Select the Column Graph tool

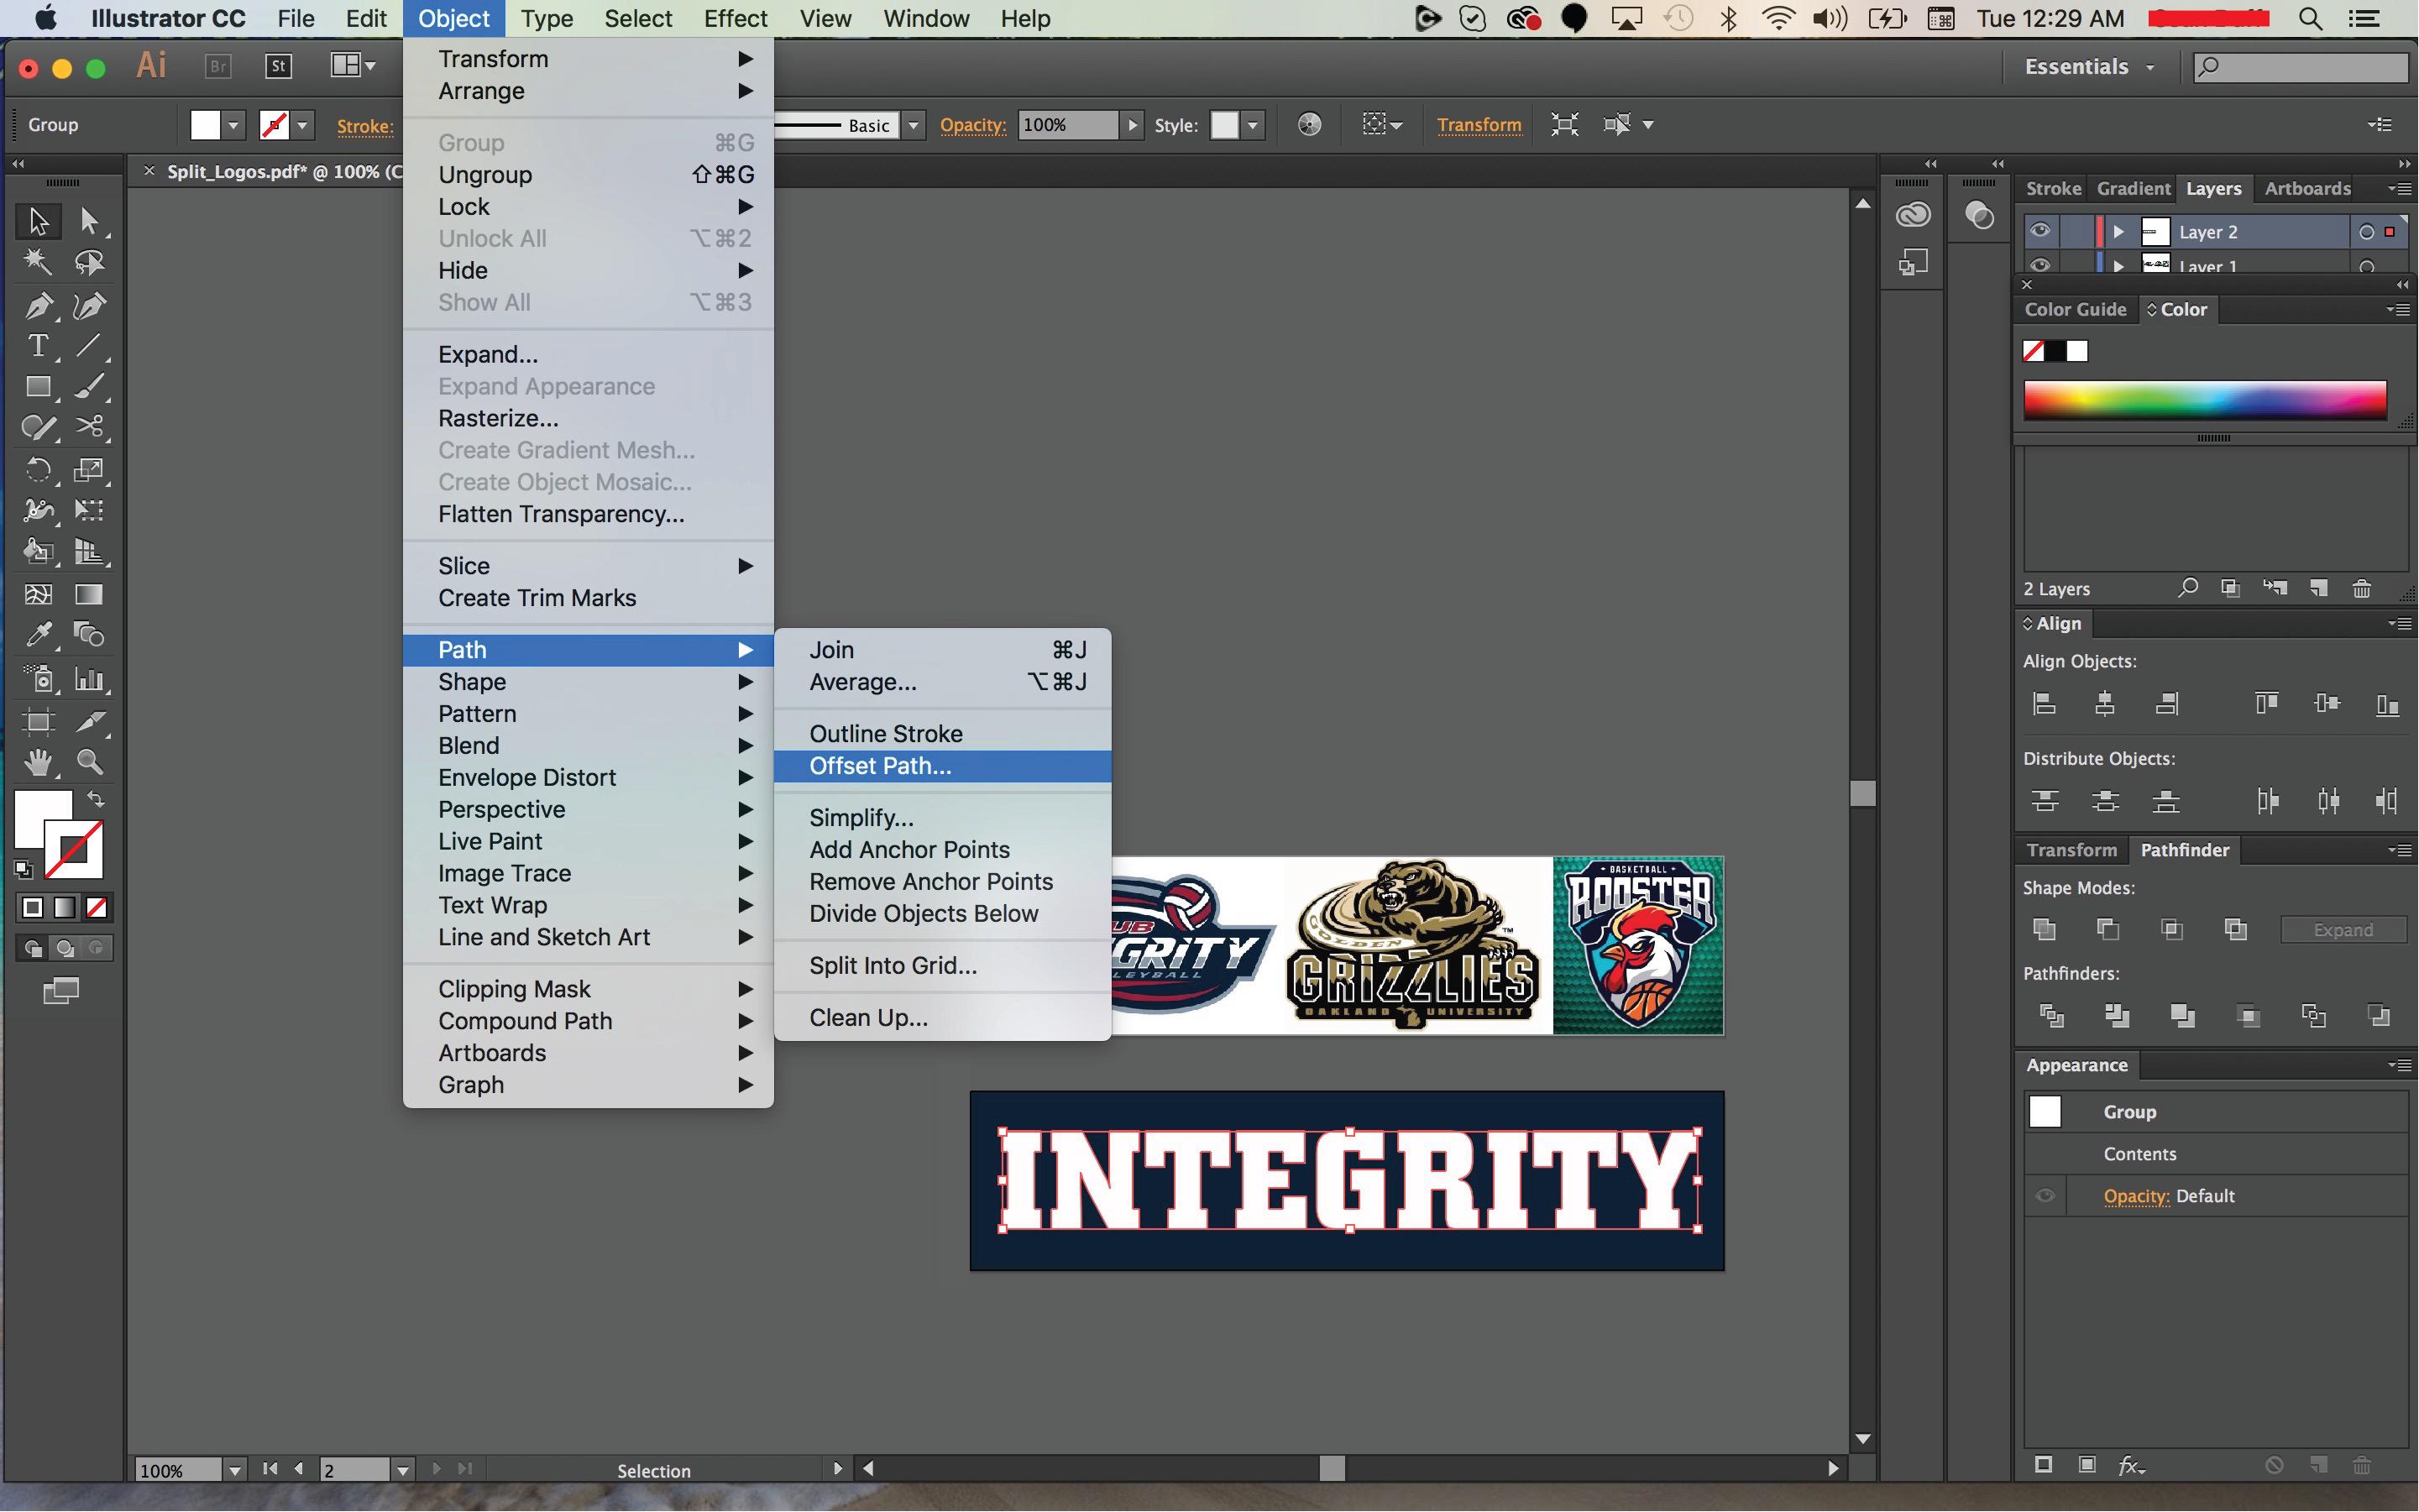[89, 679]
